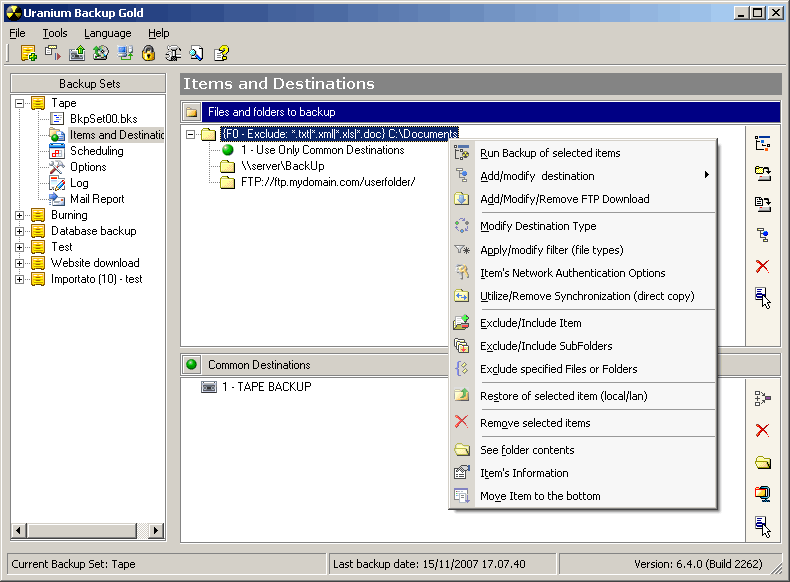Image resolution: width=790 pixels, height=582 pixels.
Task: Select Log under Tape
Action: click(x=79, y=183)
